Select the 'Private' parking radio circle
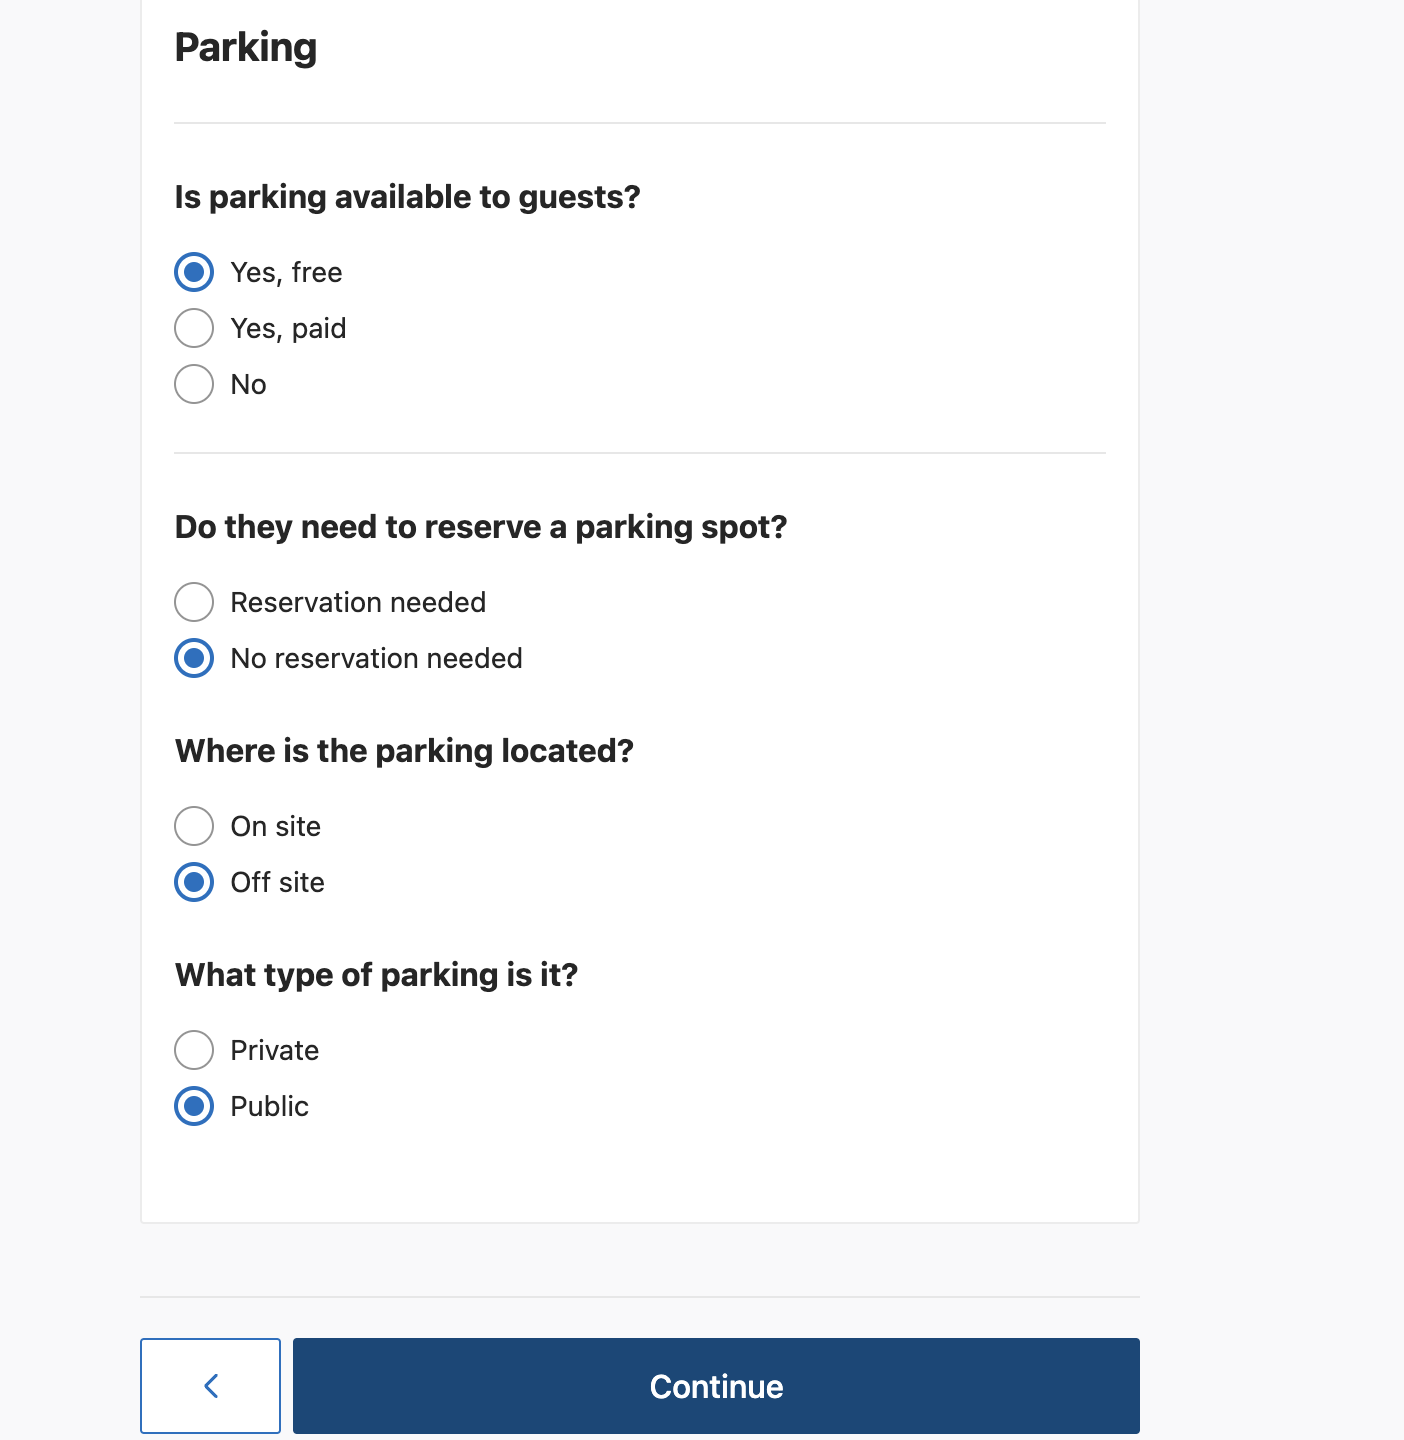The height and width of the screenshot is (1440, 1404). (x=194, y=1050)
